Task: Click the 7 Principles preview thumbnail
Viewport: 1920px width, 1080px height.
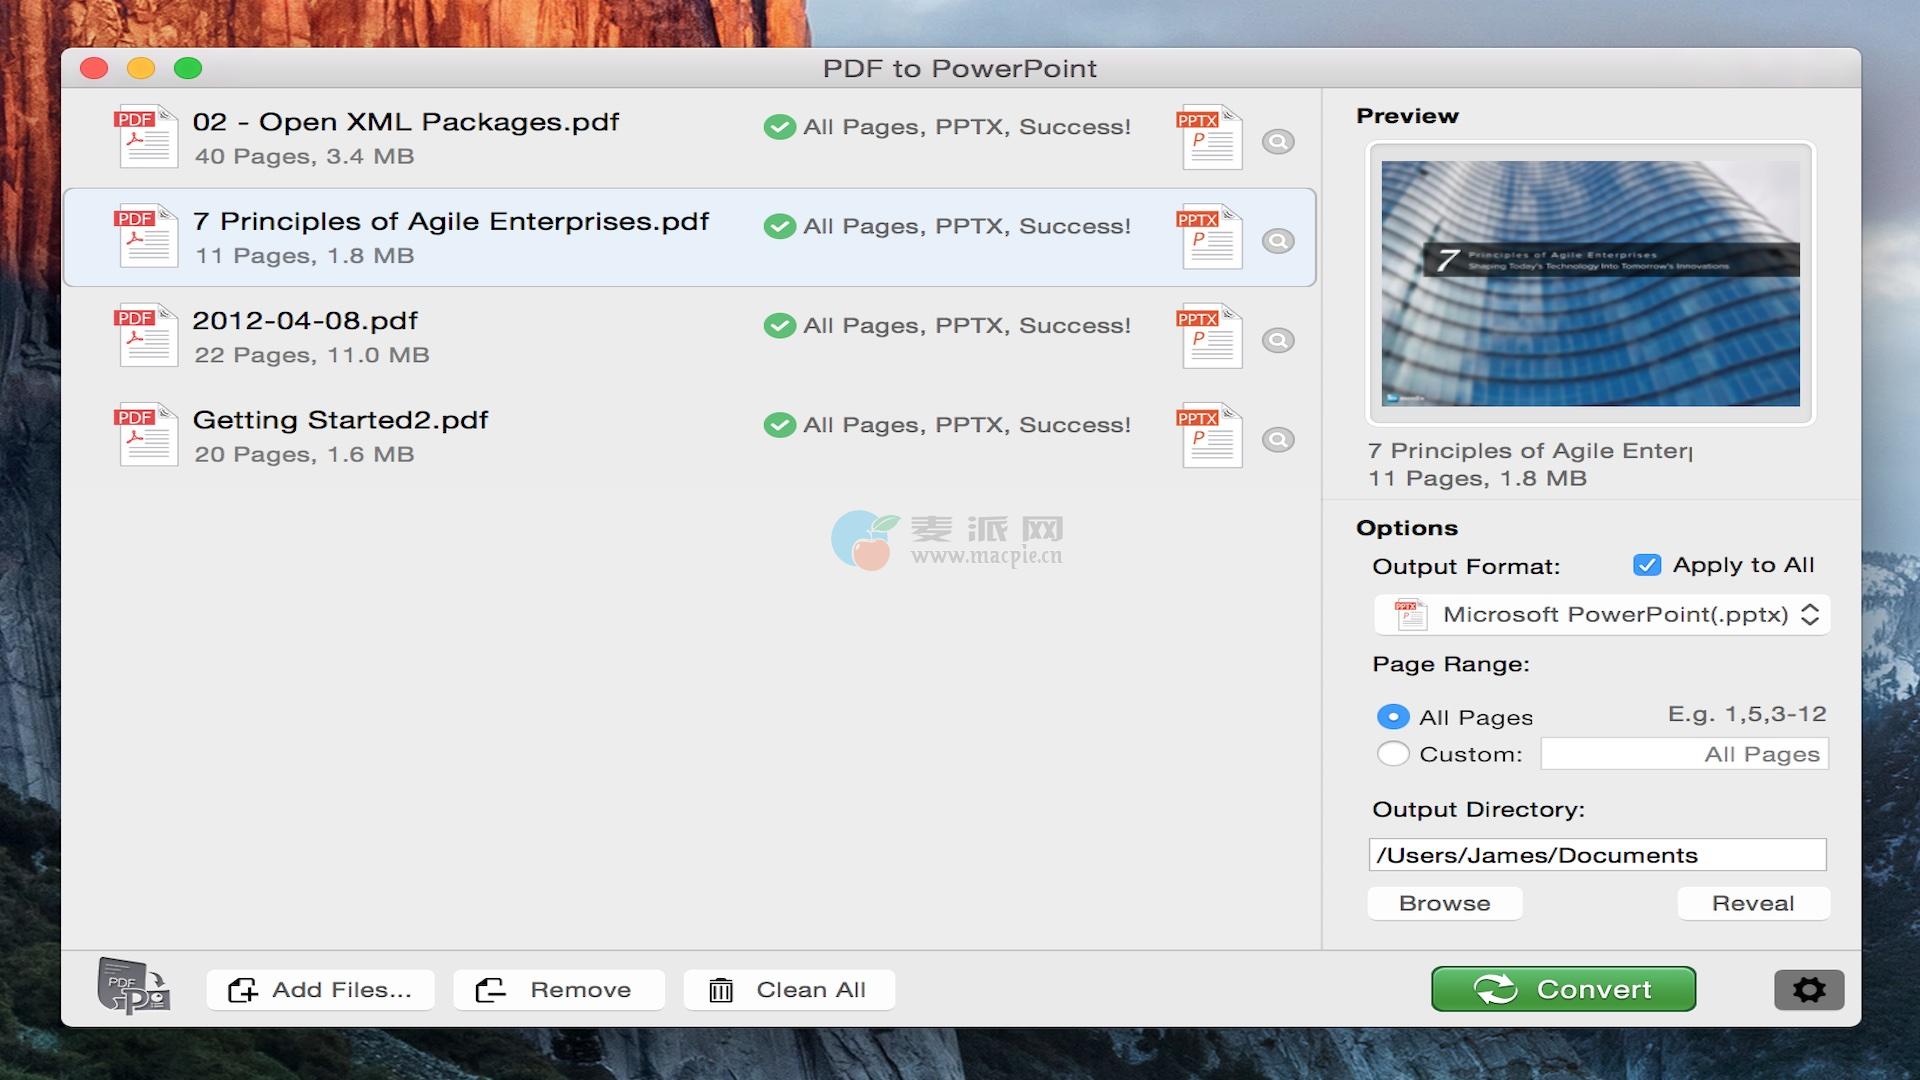Action: [1590, 283]
